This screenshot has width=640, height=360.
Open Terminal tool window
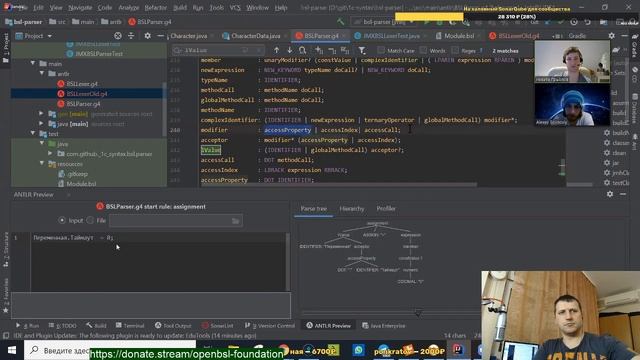pos(130,325)
